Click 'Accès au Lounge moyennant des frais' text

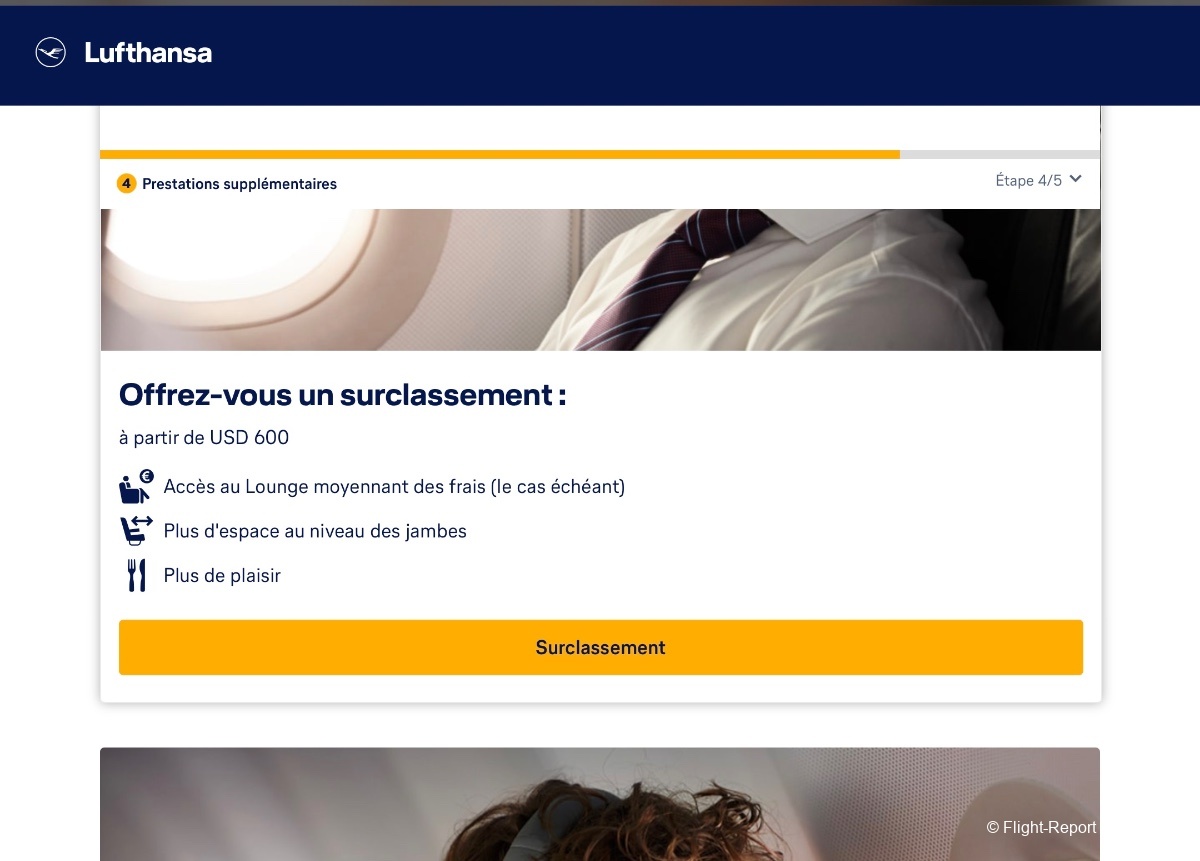394,487
